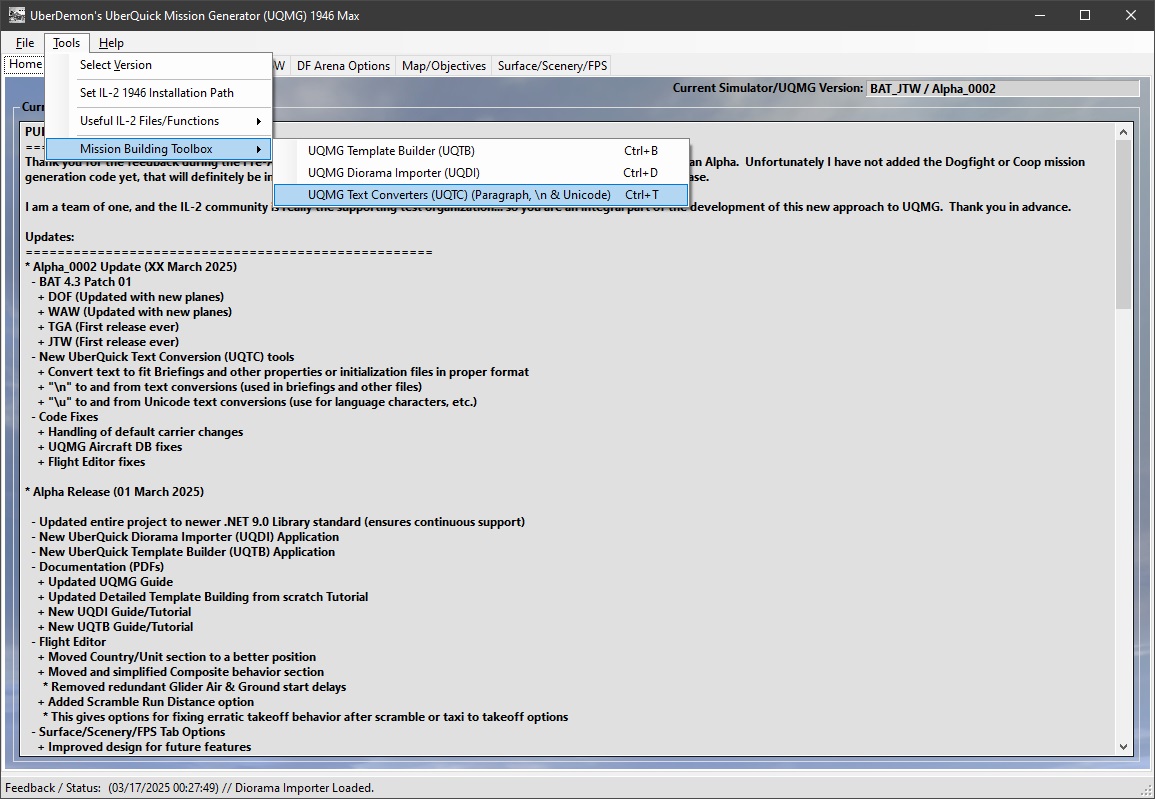The width and height of the screenshot is (1155, 799).
Task: Click the app icon in title bar
Action: coord(15,15)
